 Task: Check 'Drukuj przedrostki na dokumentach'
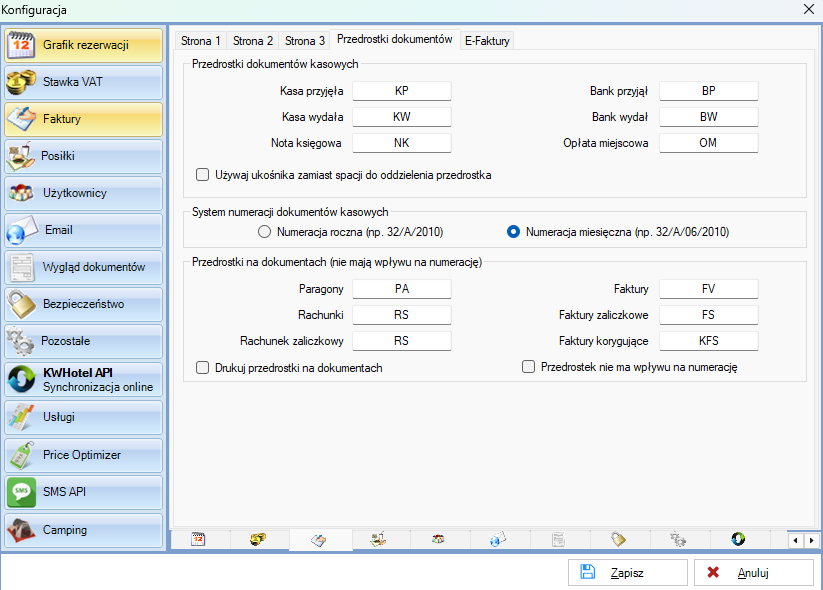pyautogui.click(x=203, y=368)
